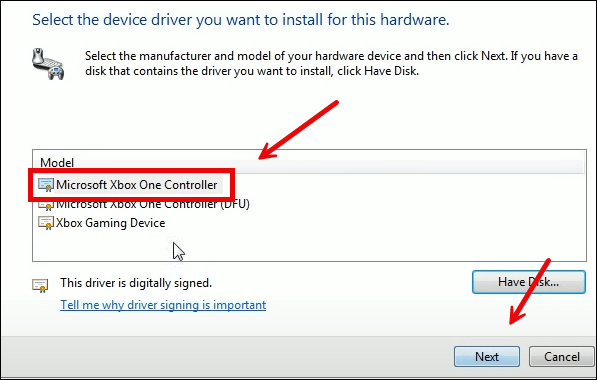Cancel the driver installation wizard

562,357
